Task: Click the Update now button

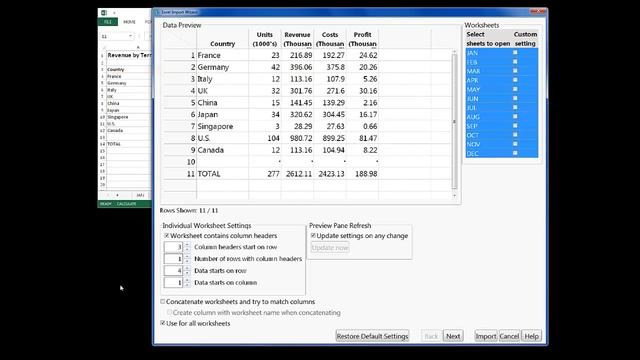Action: pos(330,247)
